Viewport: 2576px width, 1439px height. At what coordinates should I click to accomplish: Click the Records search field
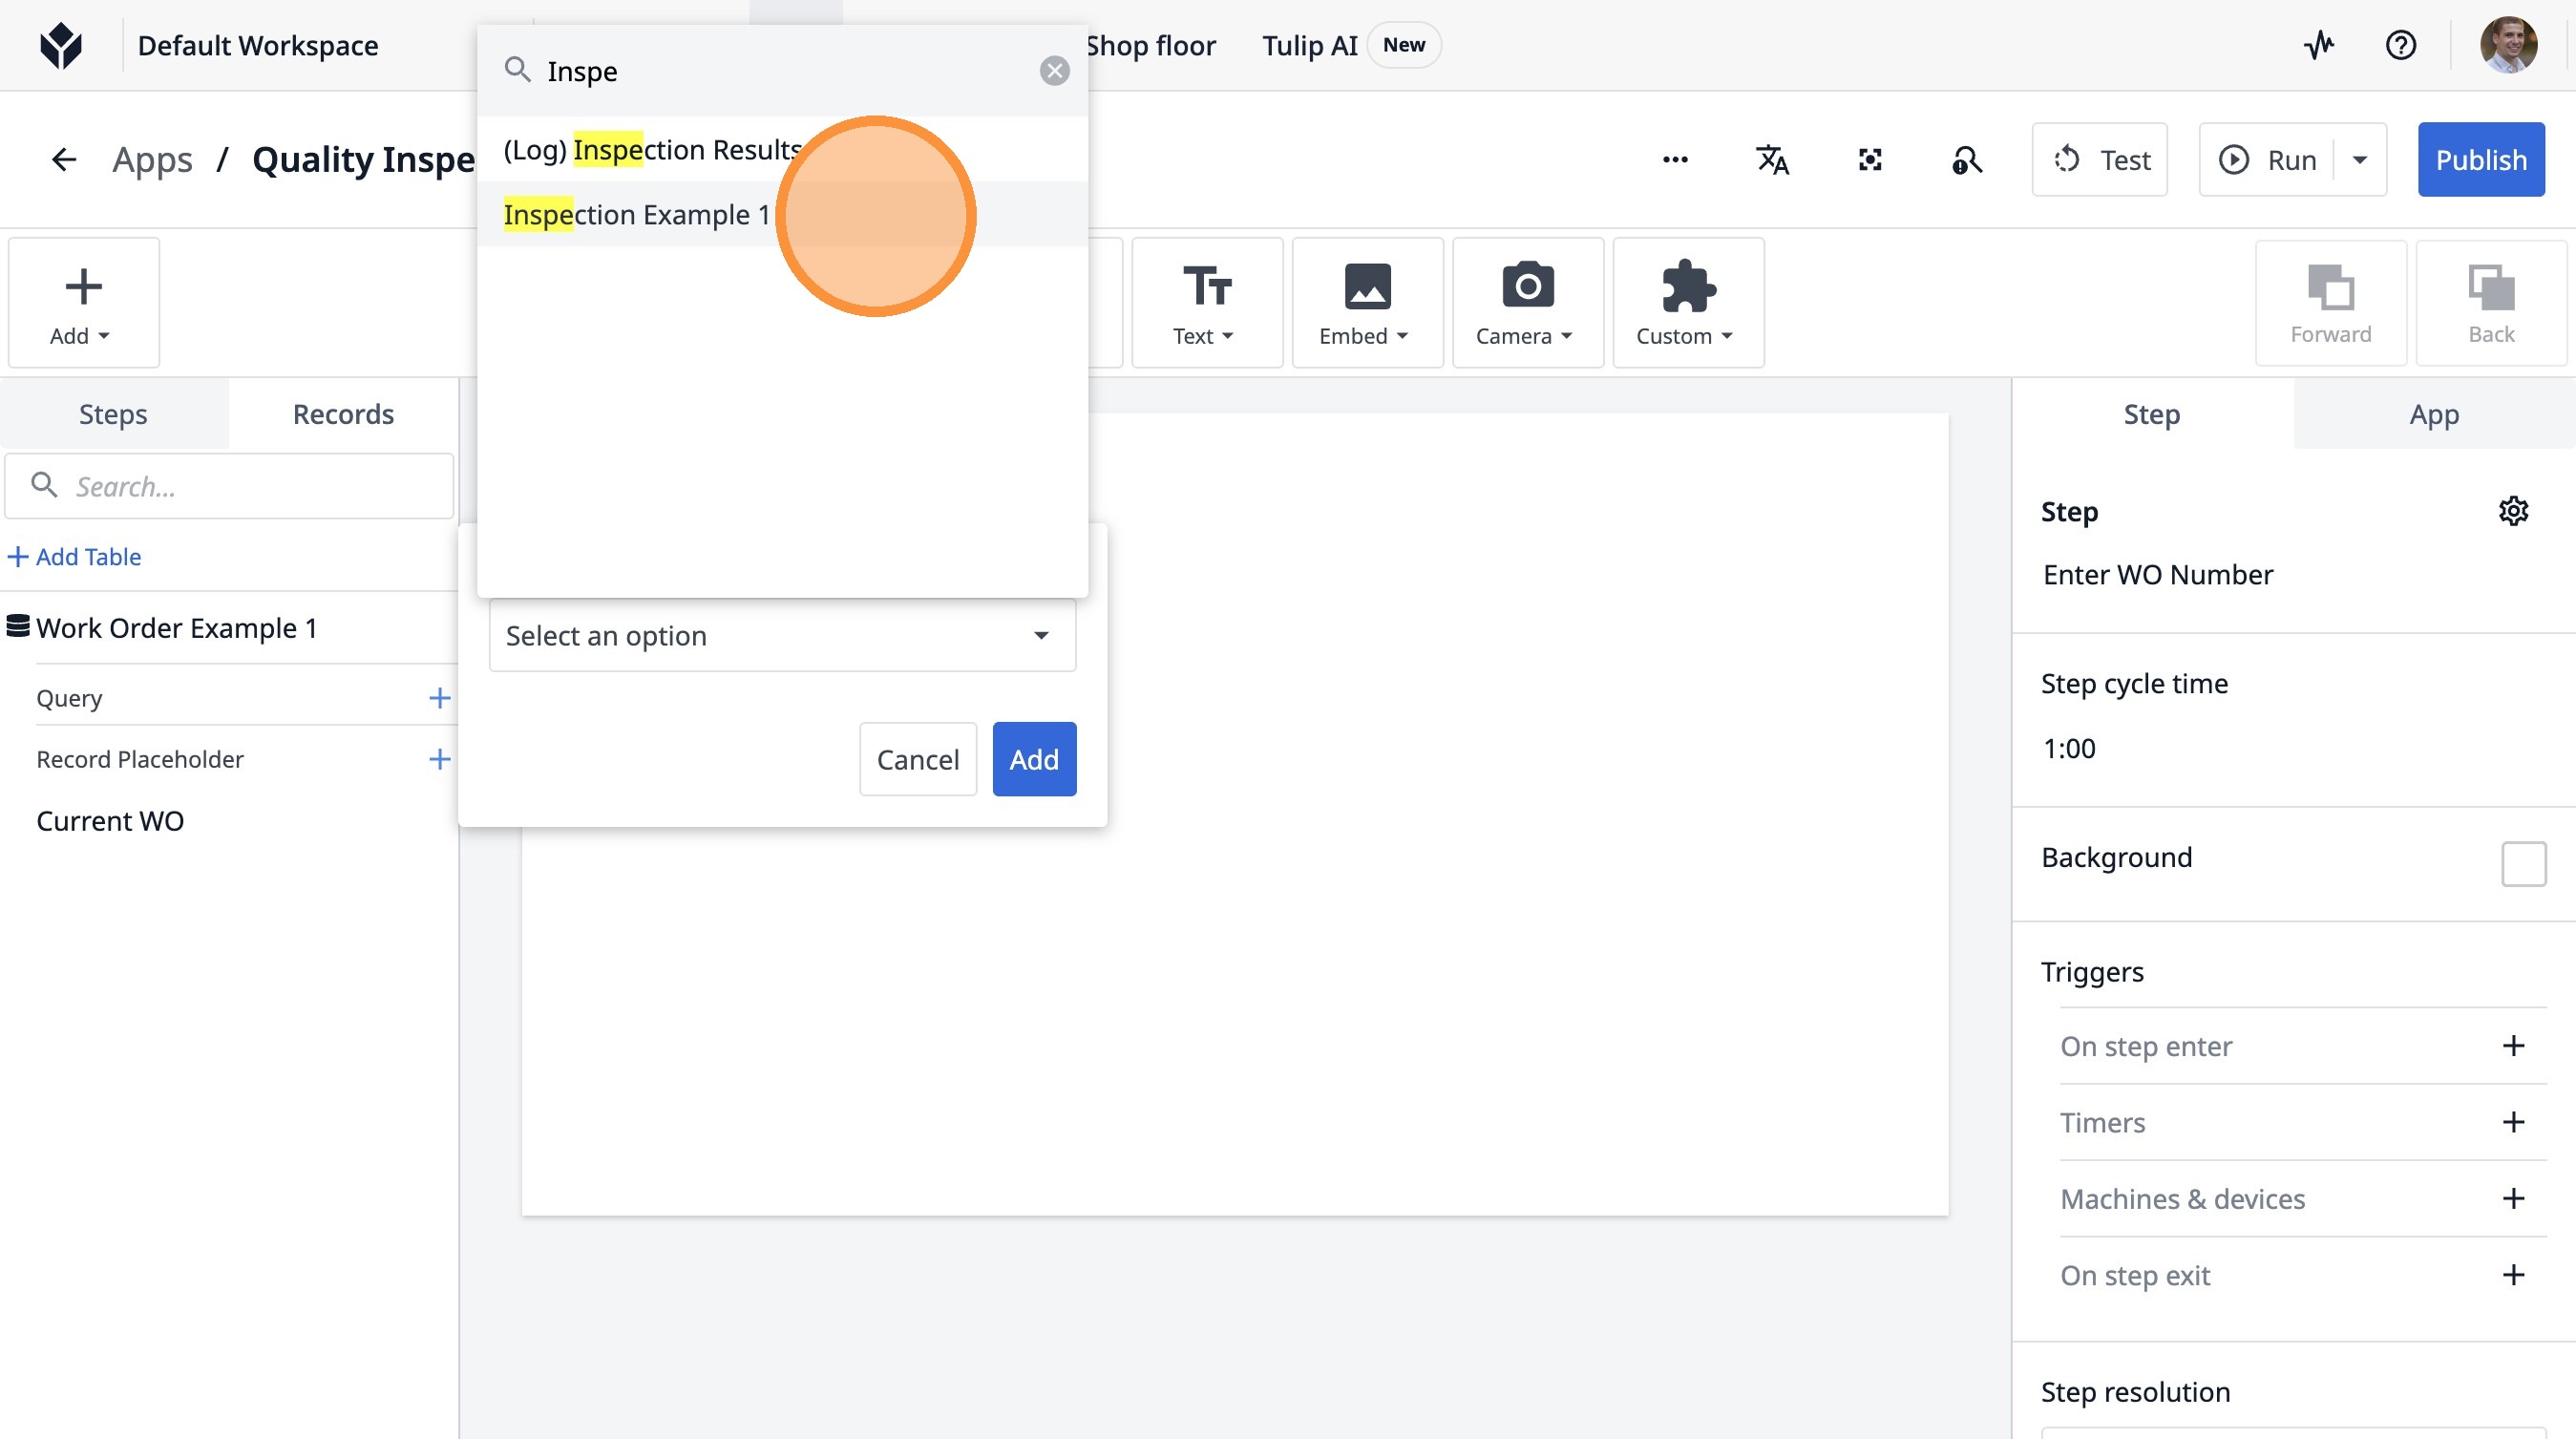click(245, 486)
